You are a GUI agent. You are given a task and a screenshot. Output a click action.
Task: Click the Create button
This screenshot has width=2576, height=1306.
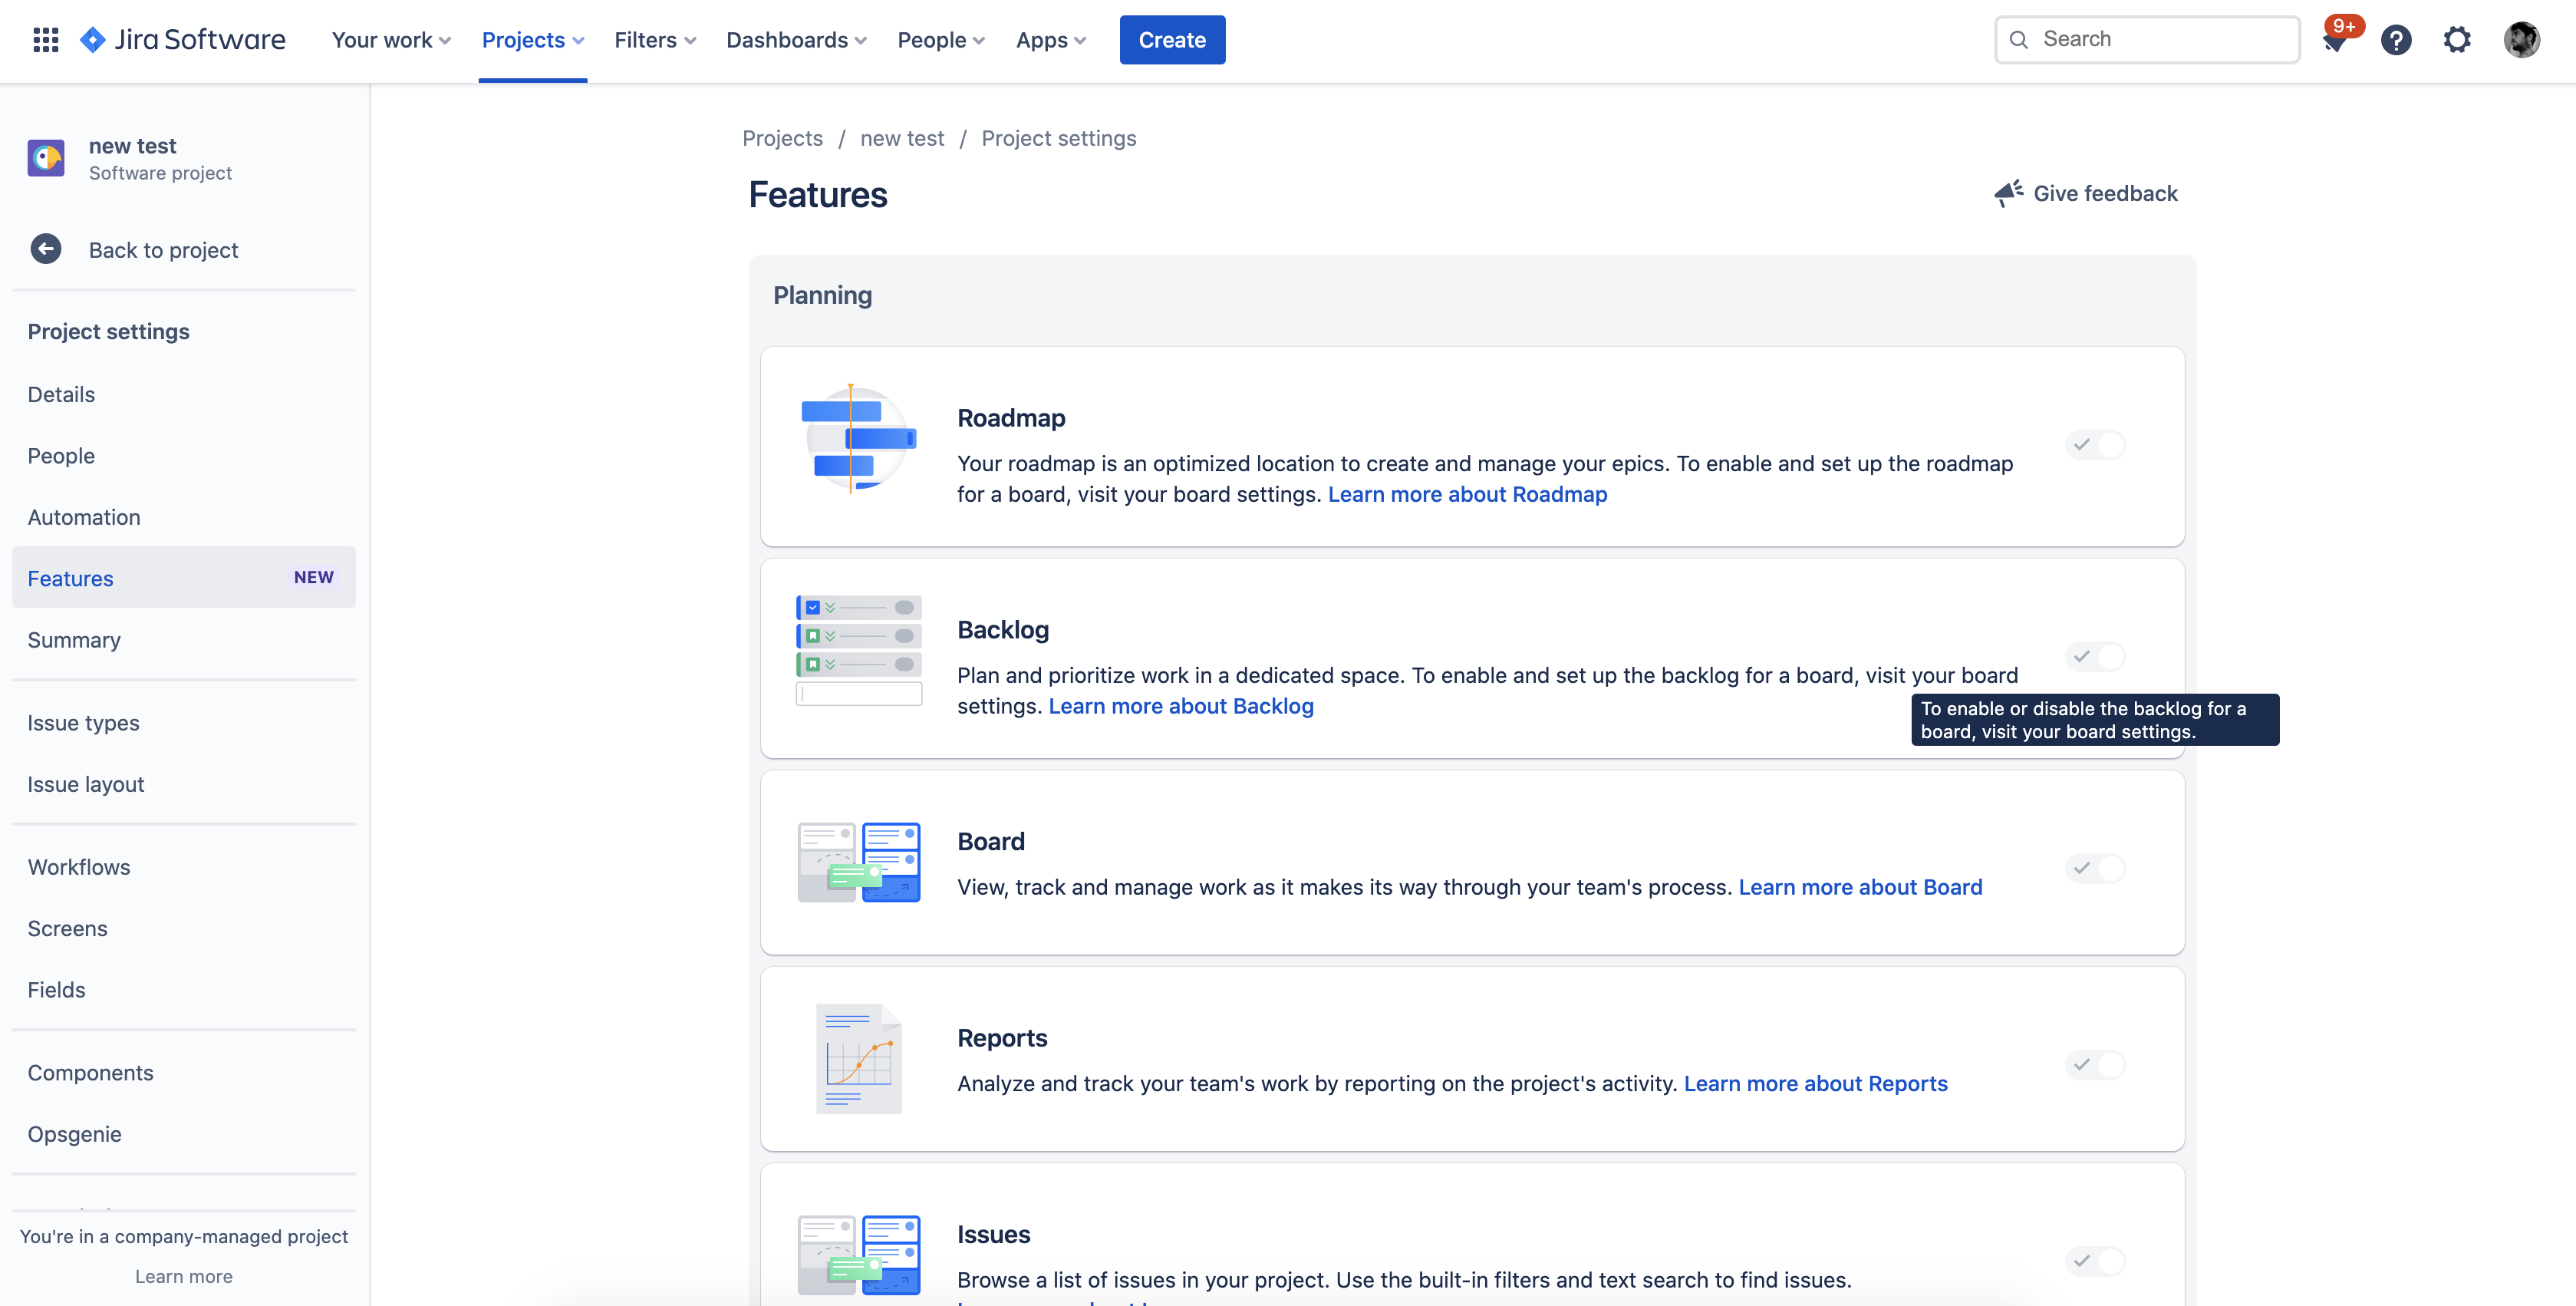coord(1172,40)
